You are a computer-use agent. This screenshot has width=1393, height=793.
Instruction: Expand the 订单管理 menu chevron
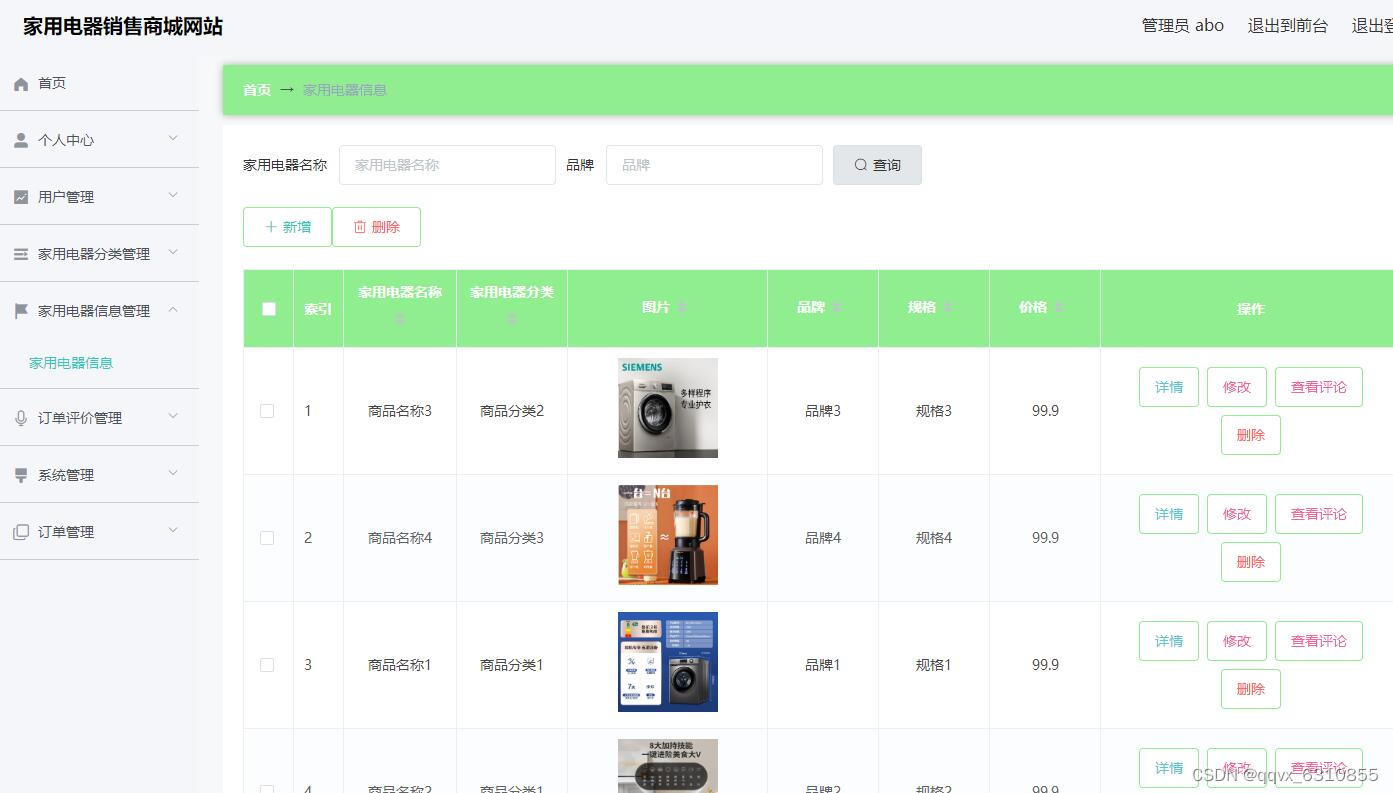tap(173, 531)
